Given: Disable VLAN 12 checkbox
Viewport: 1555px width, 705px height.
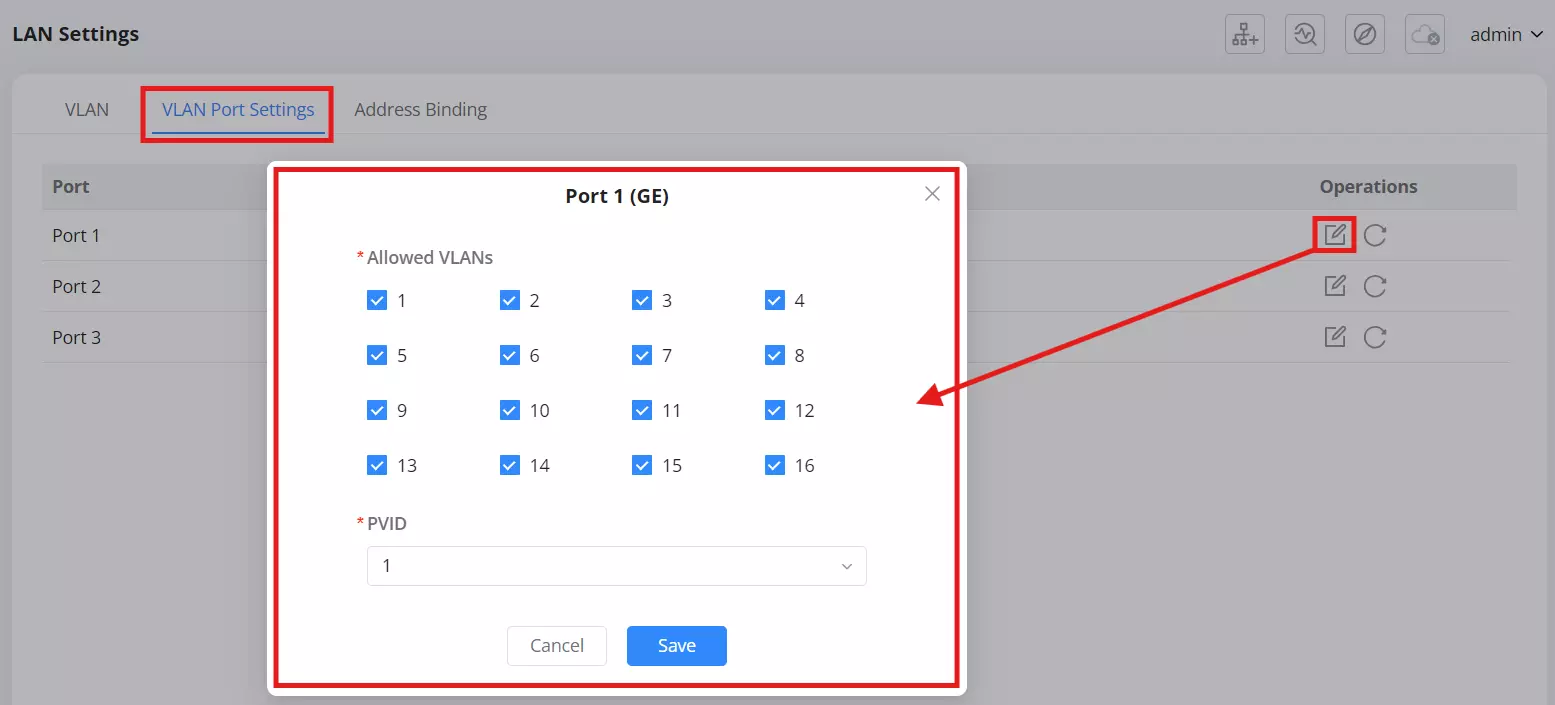Looking at the screenshot, I should [x=775, y=410].
